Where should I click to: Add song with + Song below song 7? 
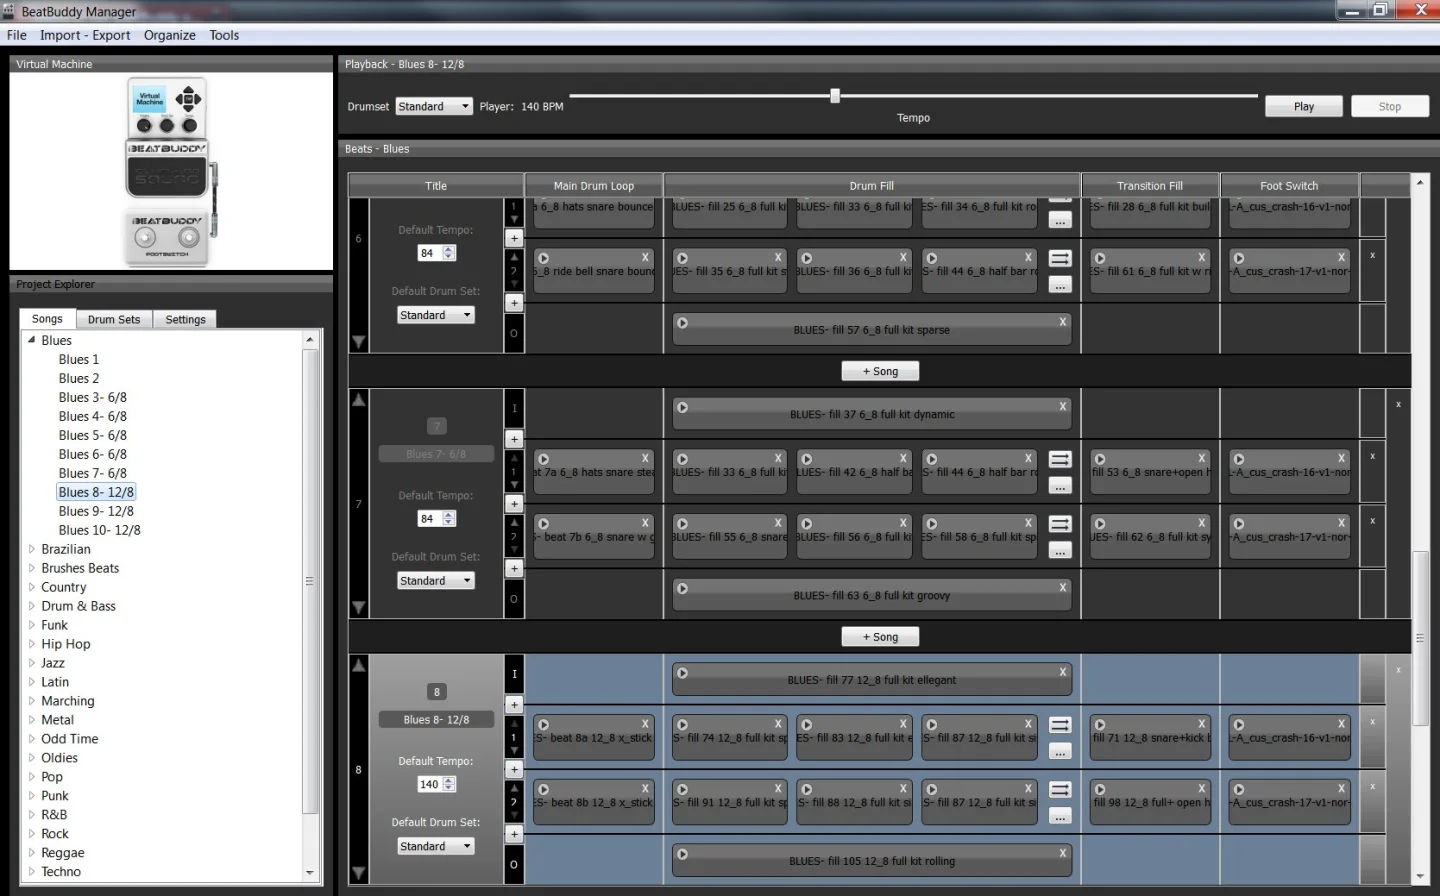[x=880, y=637]
